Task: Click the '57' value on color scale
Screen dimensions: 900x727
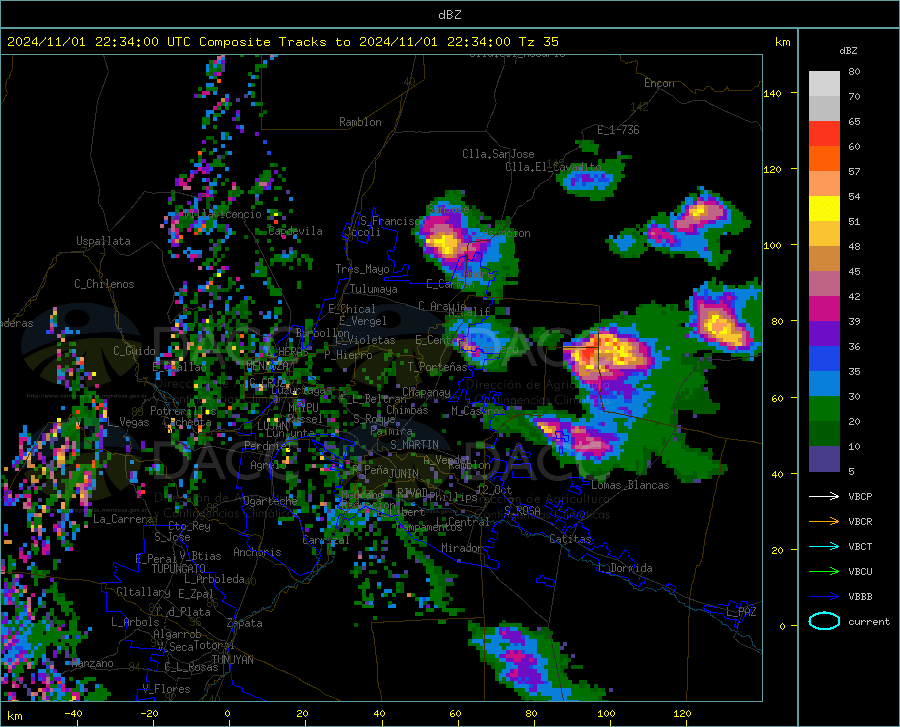Action: click(854, 172)
